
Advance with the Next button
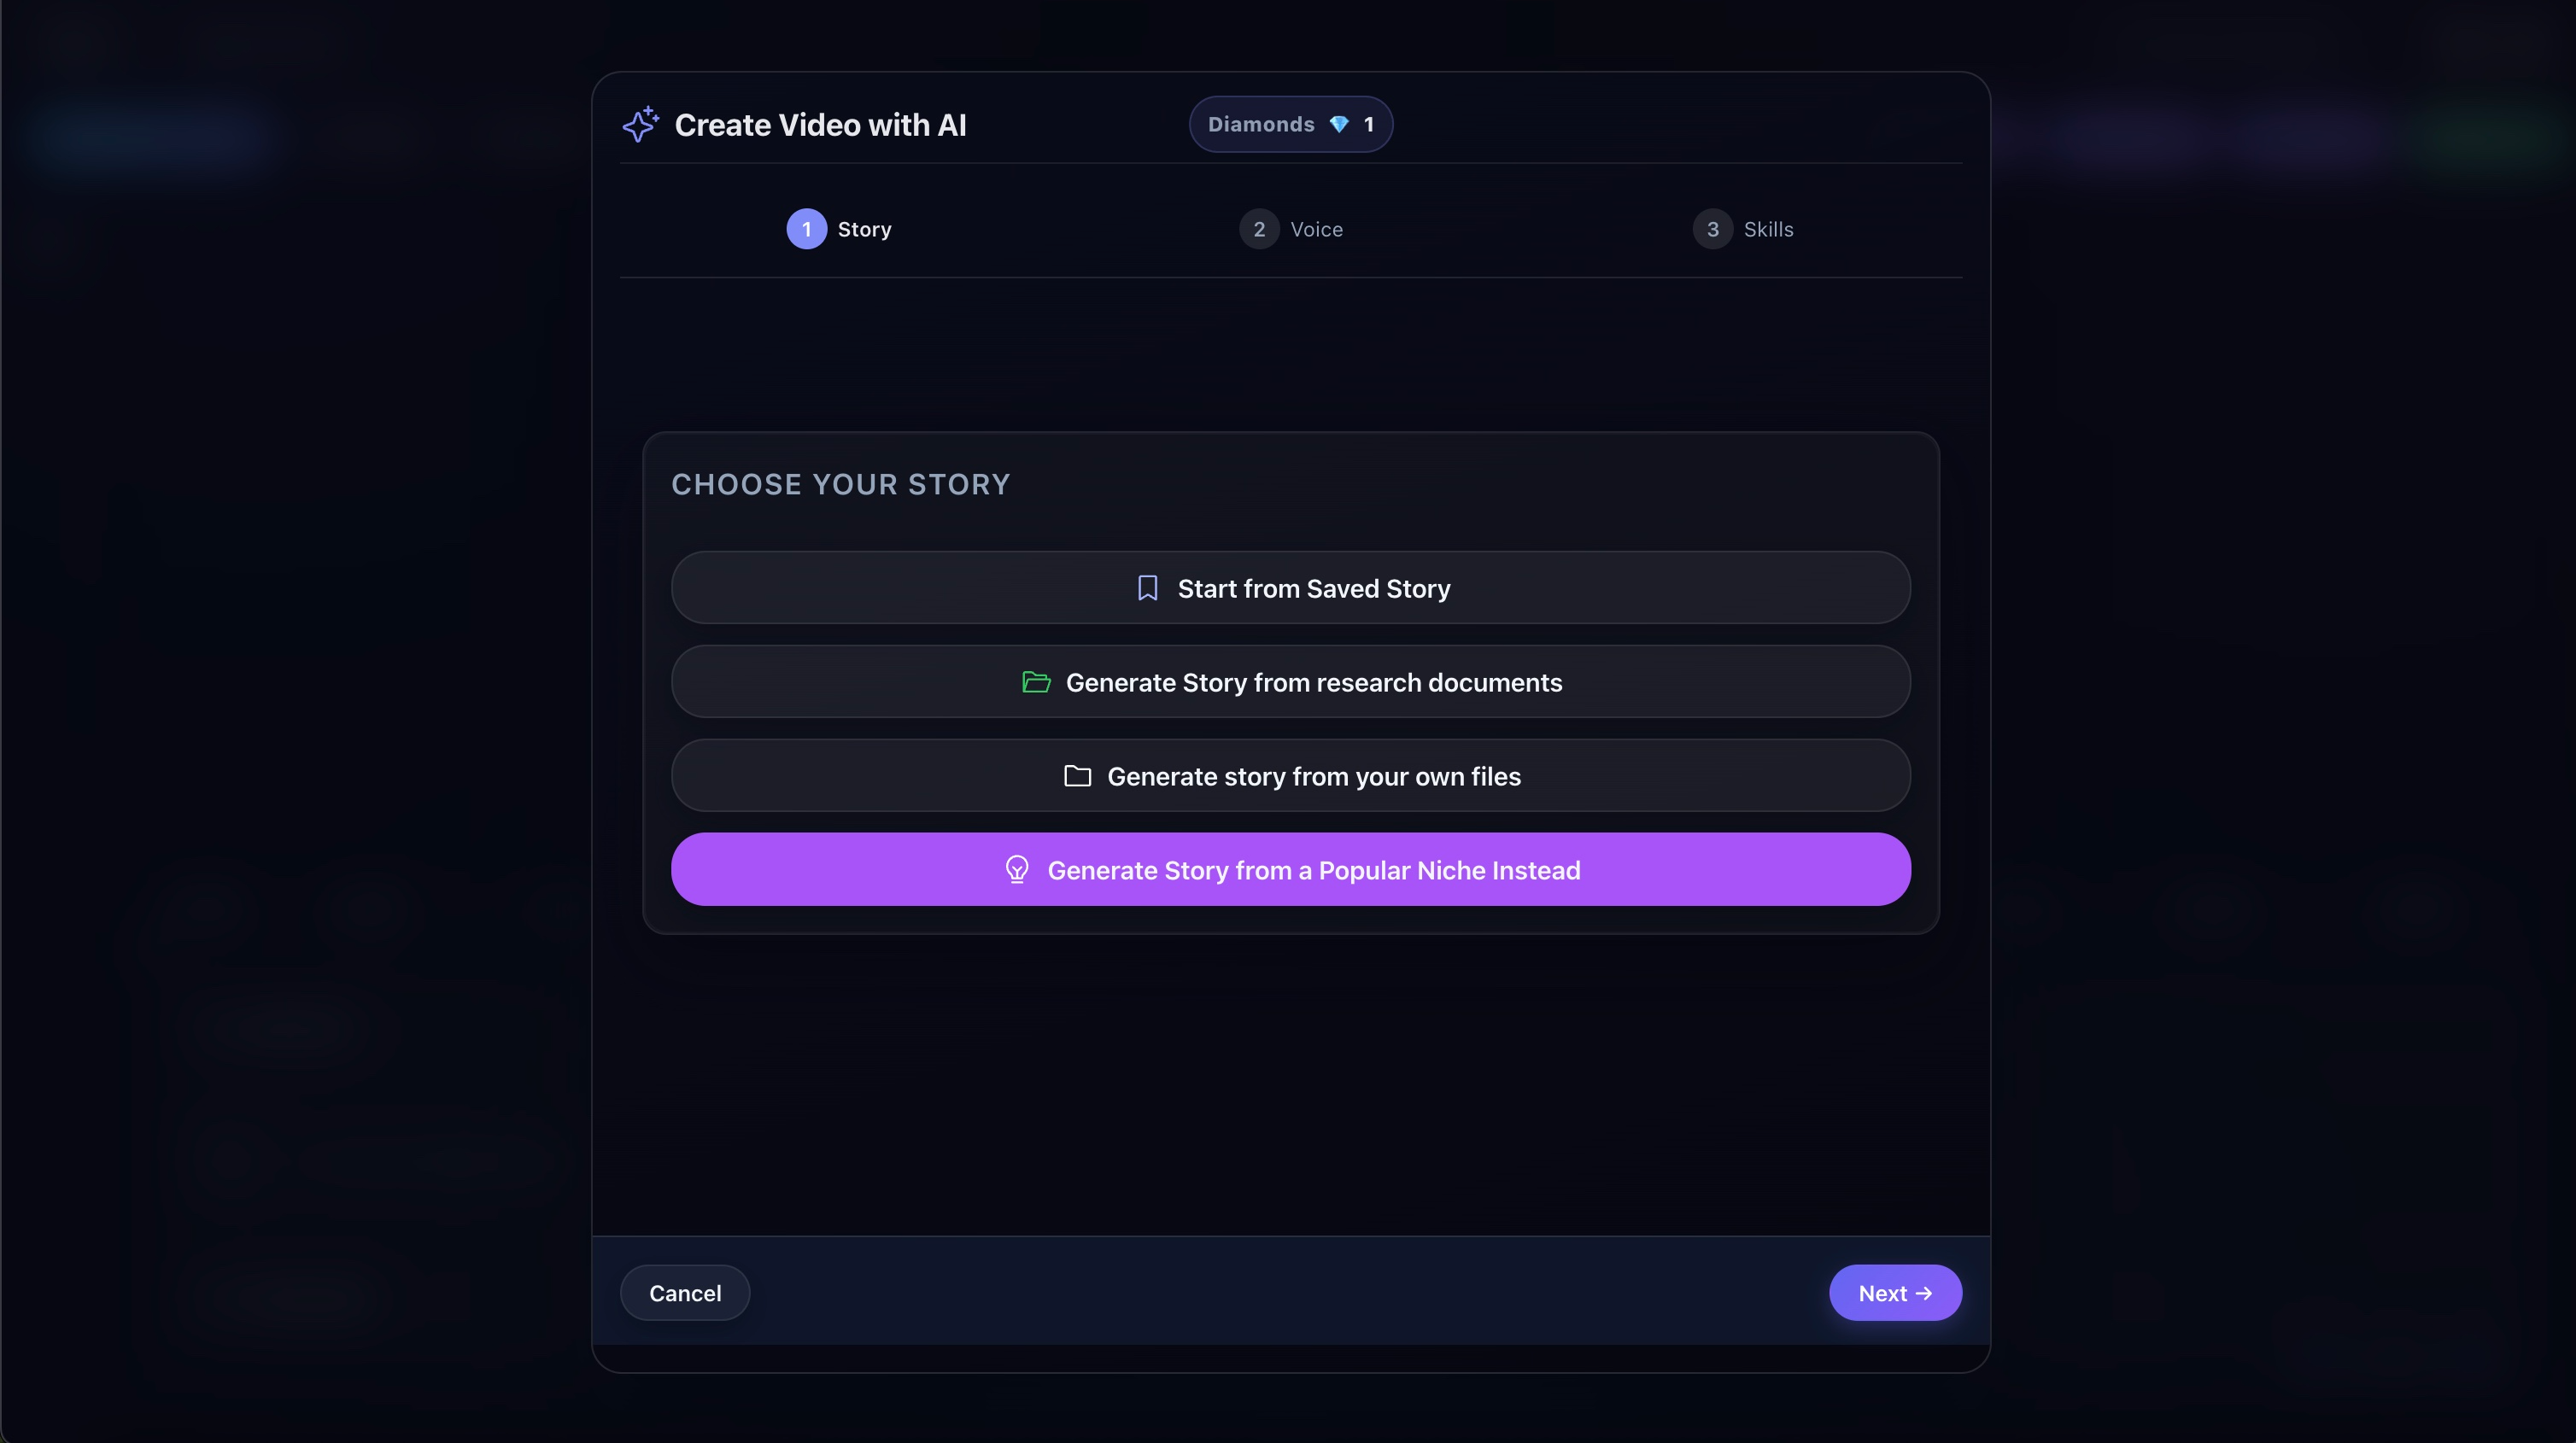tap(1895, 1292)
